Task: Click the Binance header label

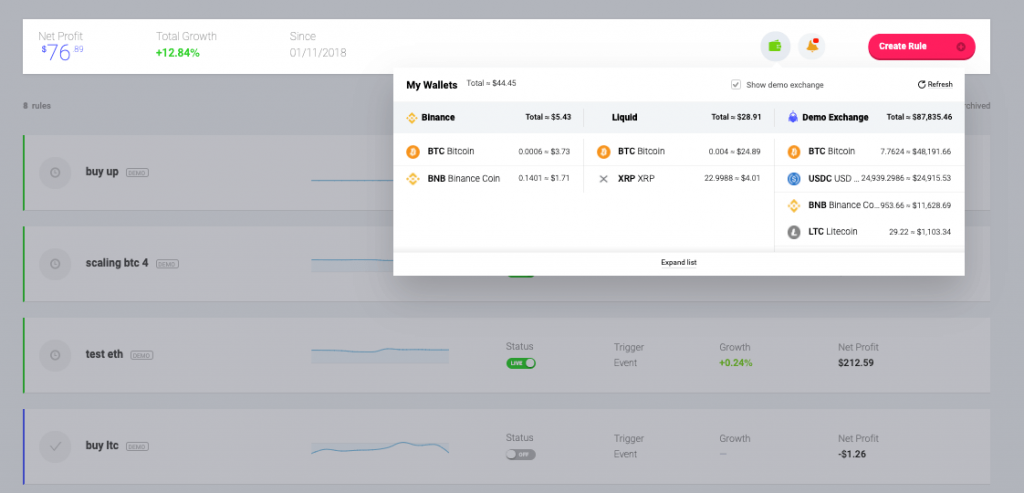Action: [x=438, y=118]
